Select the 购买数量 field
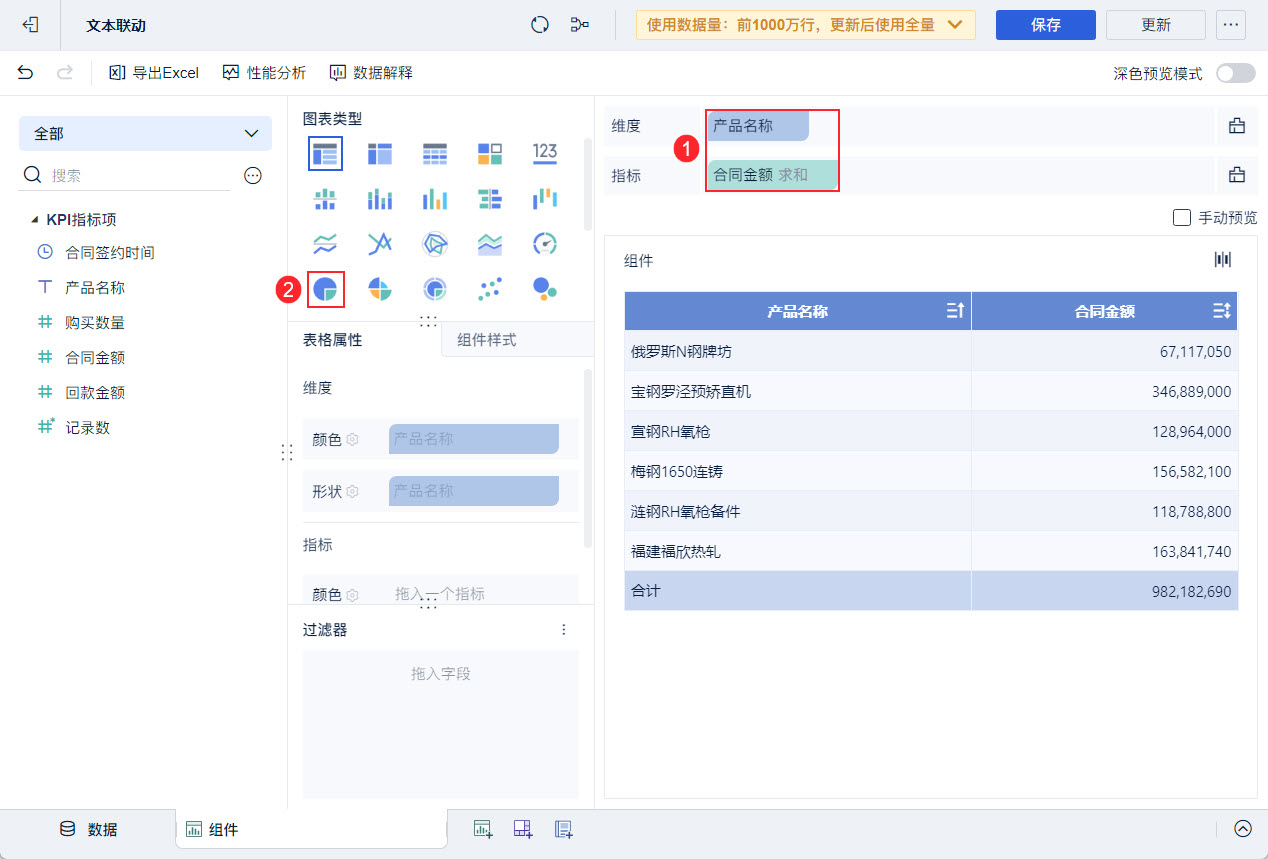The width and height of the screenshot is (1268, 859). (x=95, y=323)
